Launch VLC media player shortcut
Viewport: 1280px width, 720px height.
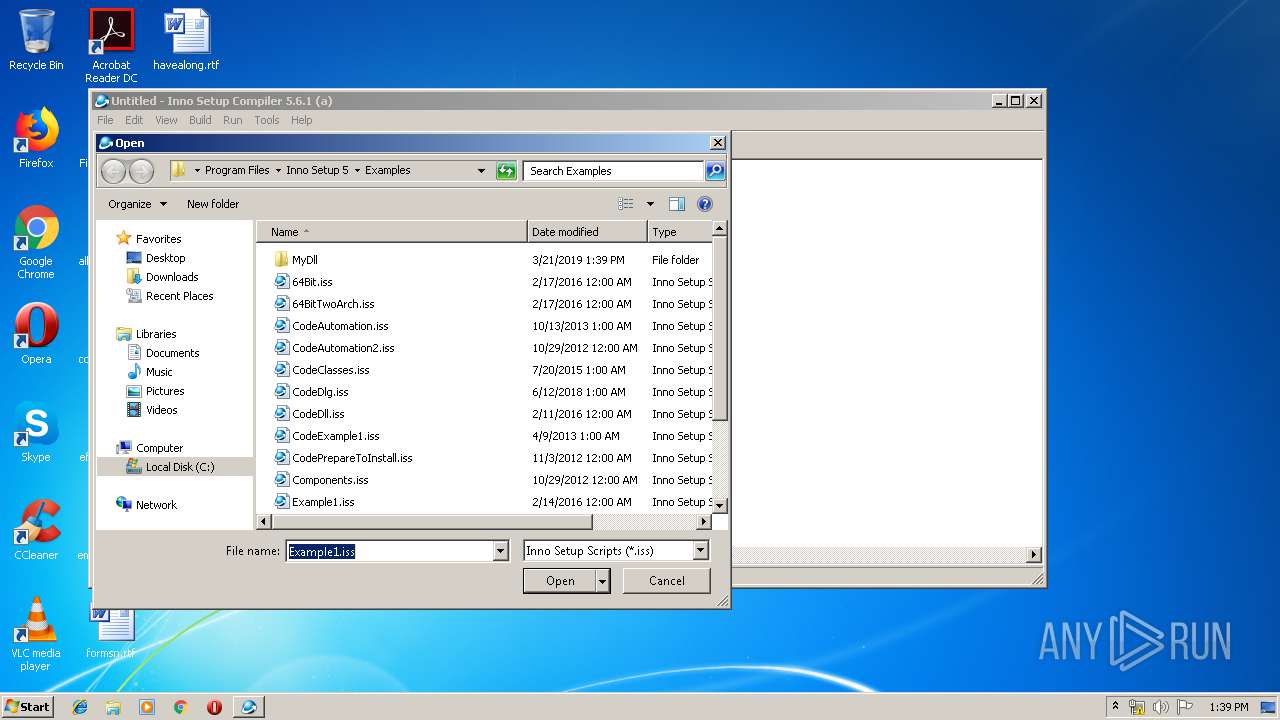point(36,633)
